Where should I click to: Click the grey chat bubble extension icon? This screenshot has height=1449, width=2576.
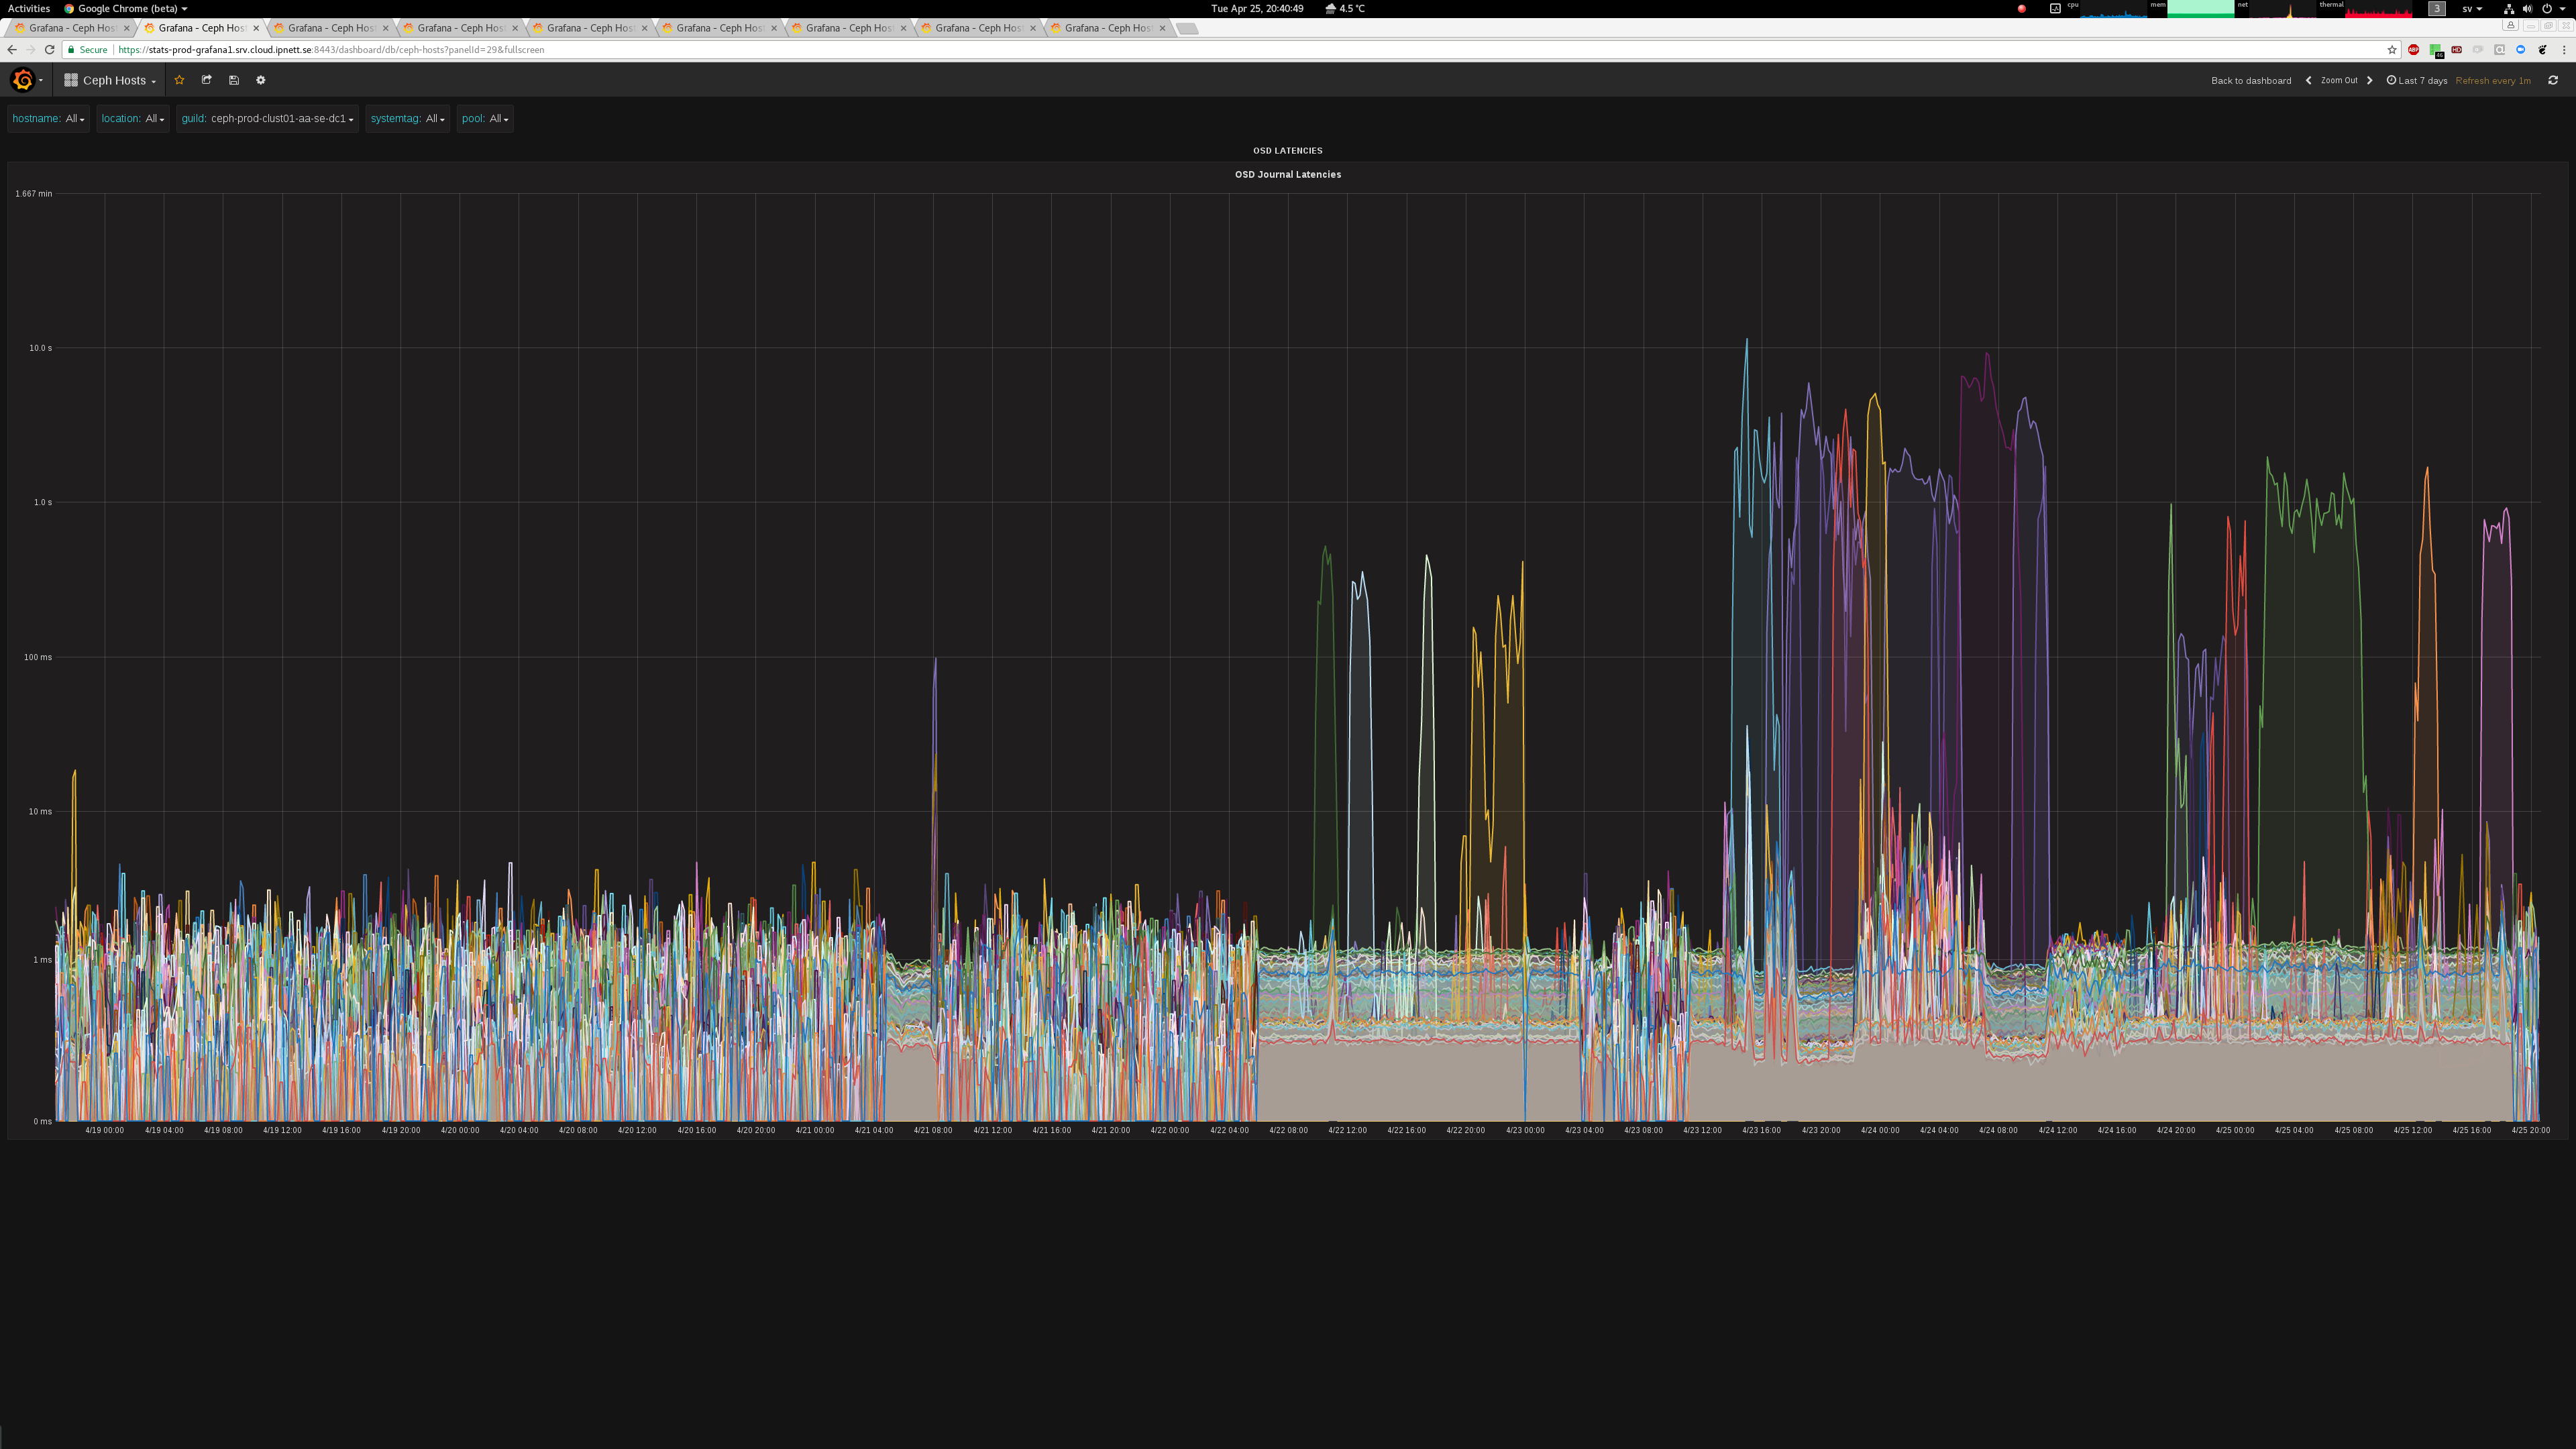click(x=2478, y=49)
